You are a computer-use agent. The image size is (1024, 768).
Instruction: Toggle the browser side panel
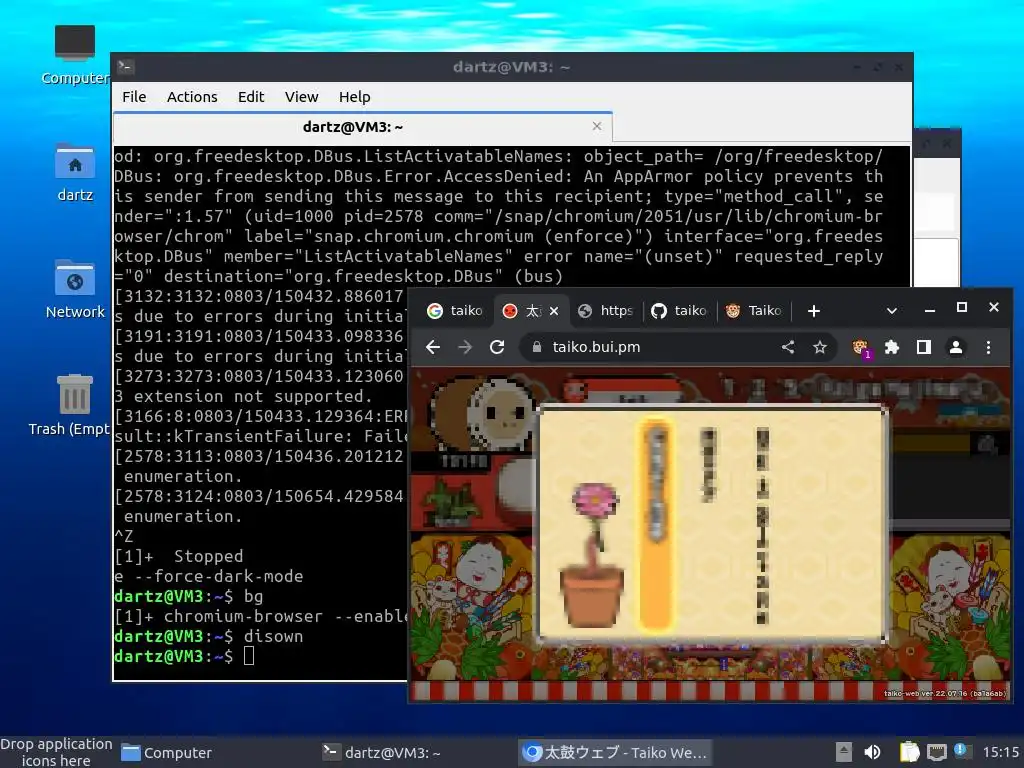(x=923, y=347)
